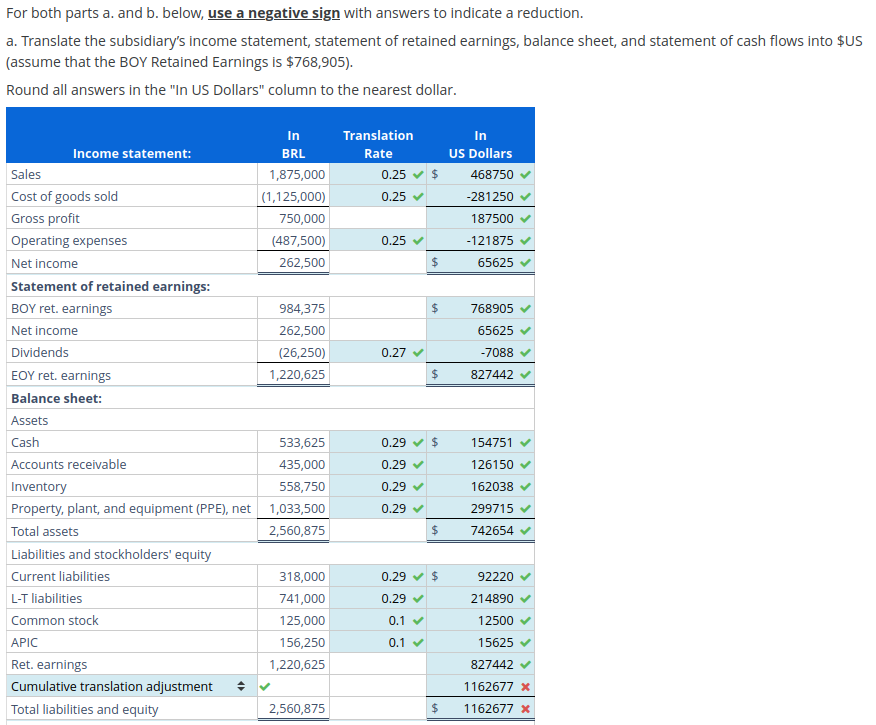
Task: Open the Cumulative translation adjustment account selector
Action: coord(241,686)
